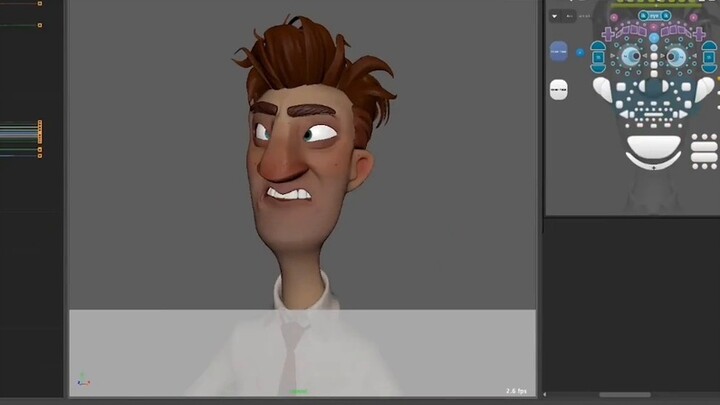Toggle the small blue circle beside blue square

pos(579,51)
